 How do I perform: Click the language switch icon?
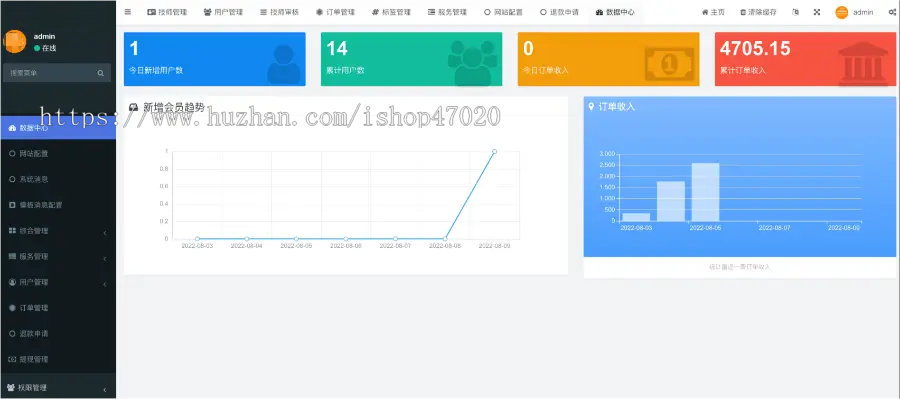[x=796, y=12]
